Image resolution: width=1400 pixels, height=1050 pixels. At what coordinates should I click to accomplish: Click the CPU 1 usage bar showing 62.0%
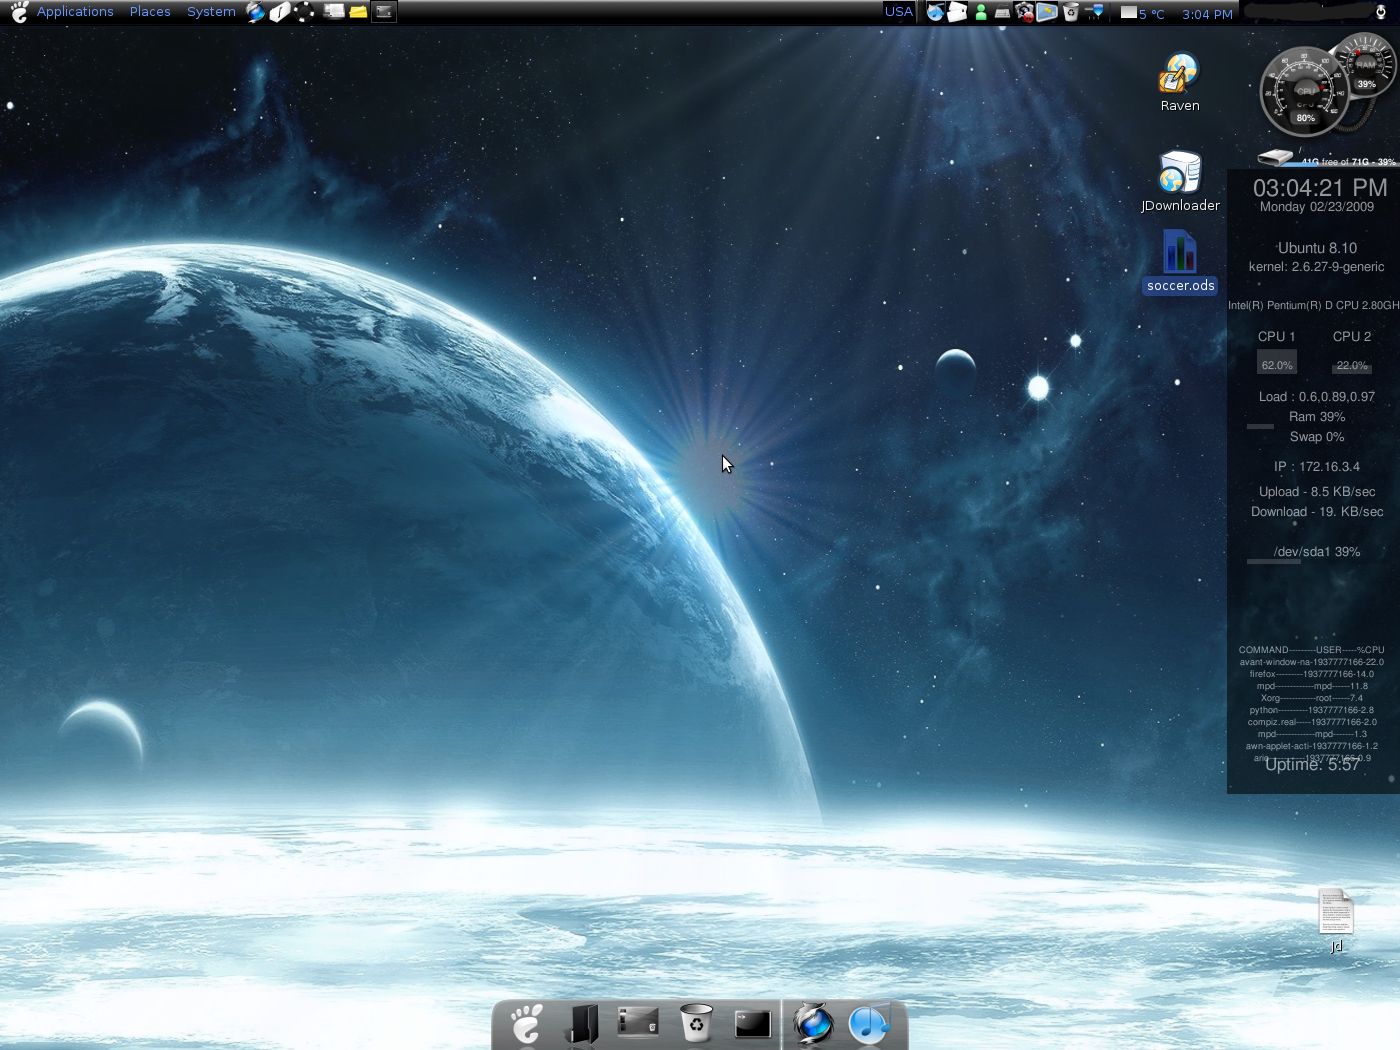[x=1277, y=362]
